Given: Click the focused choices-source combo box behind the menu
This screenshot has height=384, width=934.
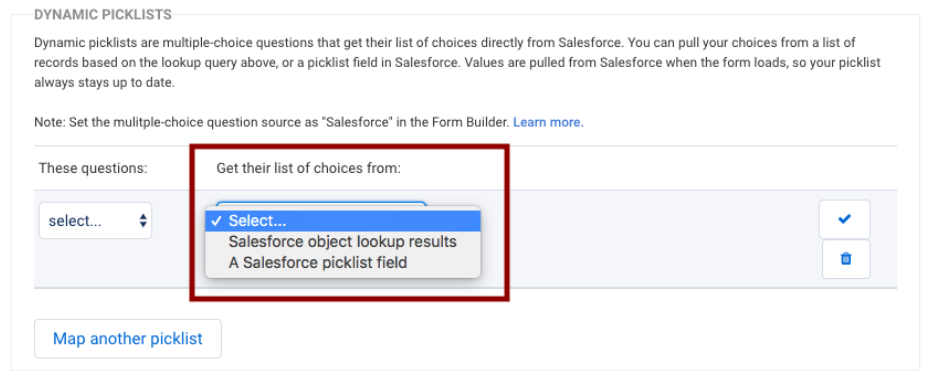Looking at the screenshot, I should point(321,204).
